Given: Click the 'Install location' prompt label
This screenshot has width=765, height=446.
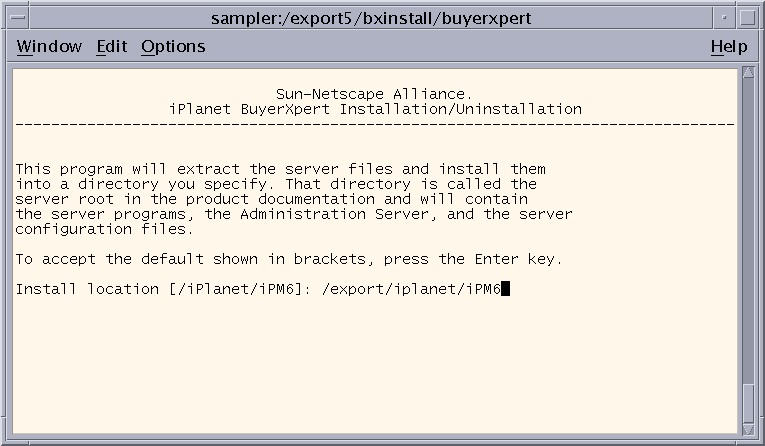Looking at the screenshot, I should [87, 289].
